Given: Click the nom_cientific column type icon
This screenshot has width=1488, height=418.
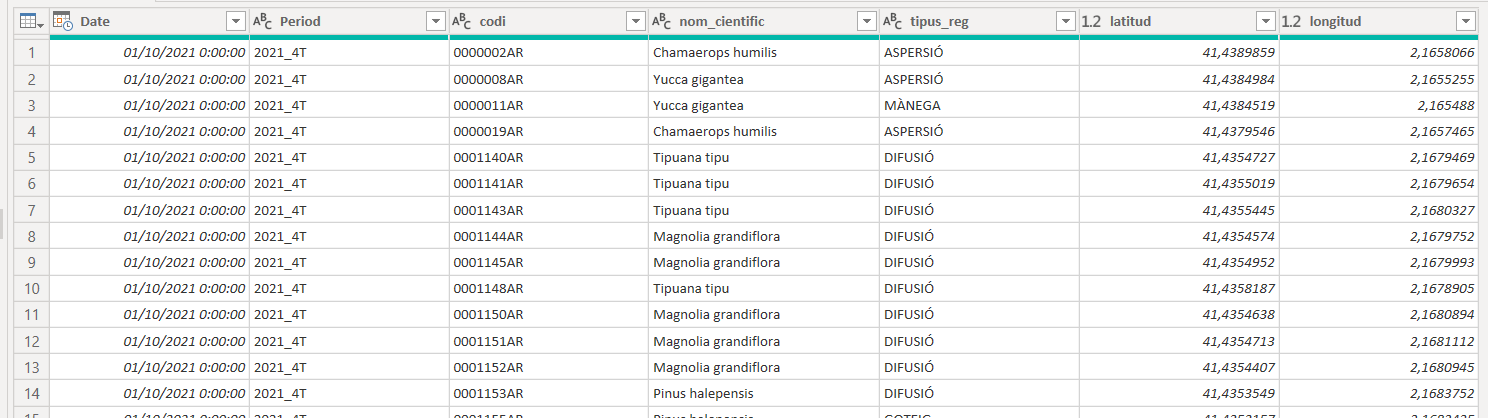Looking at the screenshot, I should pos(661,21).
